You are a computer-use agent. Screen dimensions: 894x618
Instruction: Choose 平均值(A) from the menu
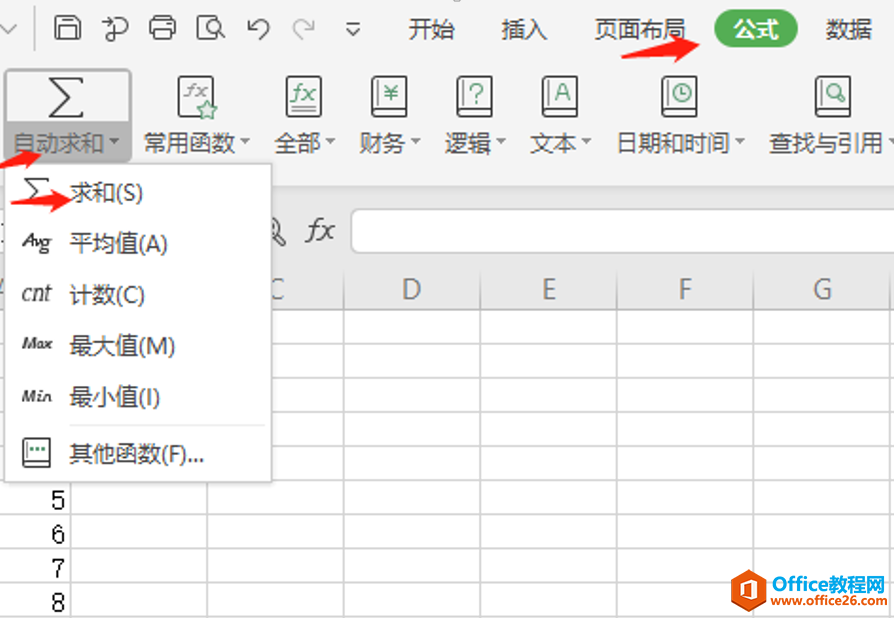click(x=138, y=243)
